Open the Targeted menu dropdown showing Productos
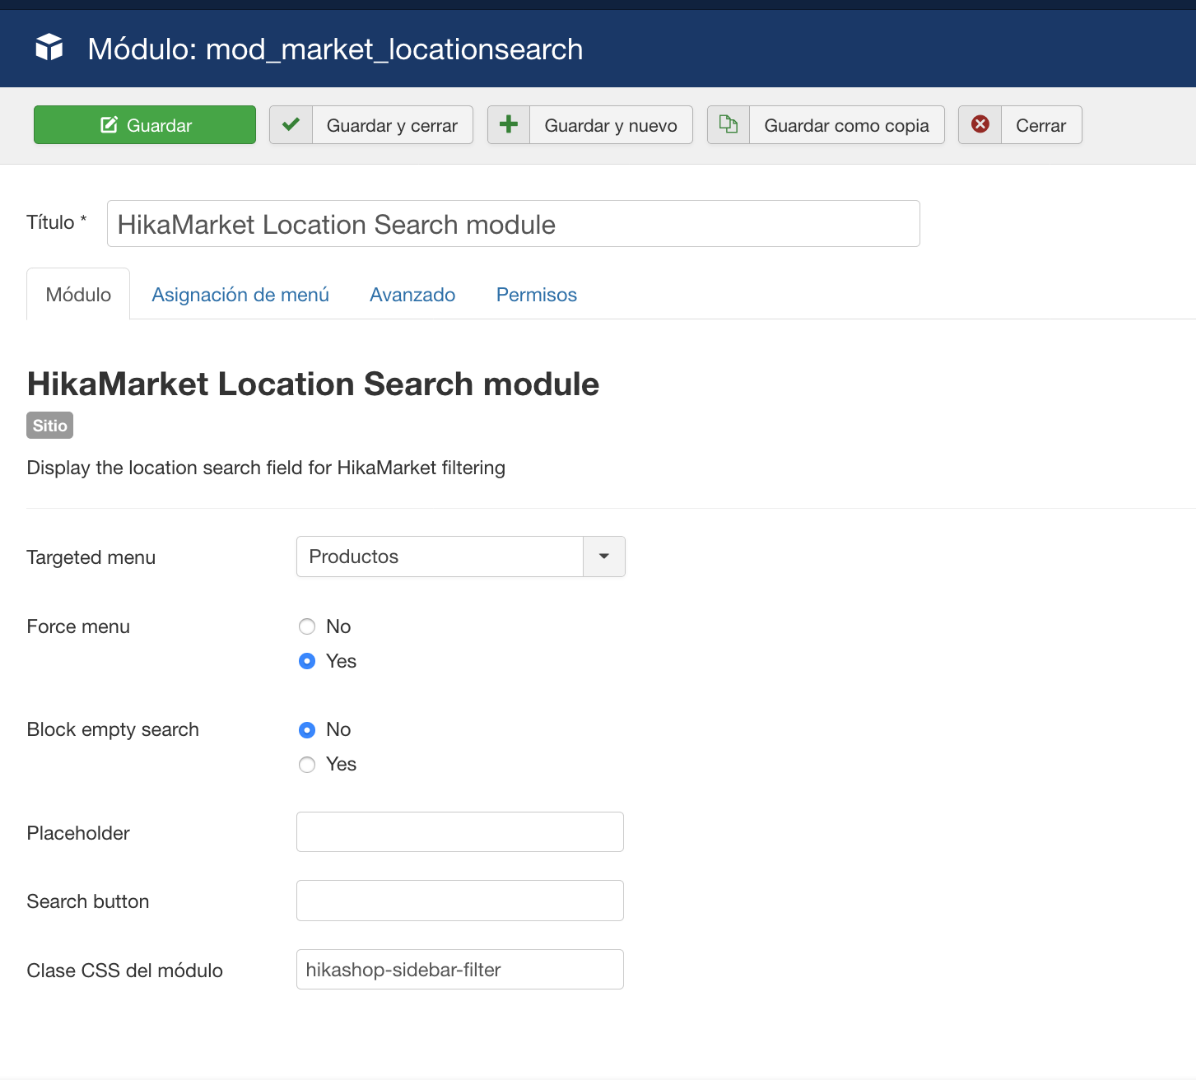Image resolution: width=1196 pixels, height=1080 pixels. point(461,557)
